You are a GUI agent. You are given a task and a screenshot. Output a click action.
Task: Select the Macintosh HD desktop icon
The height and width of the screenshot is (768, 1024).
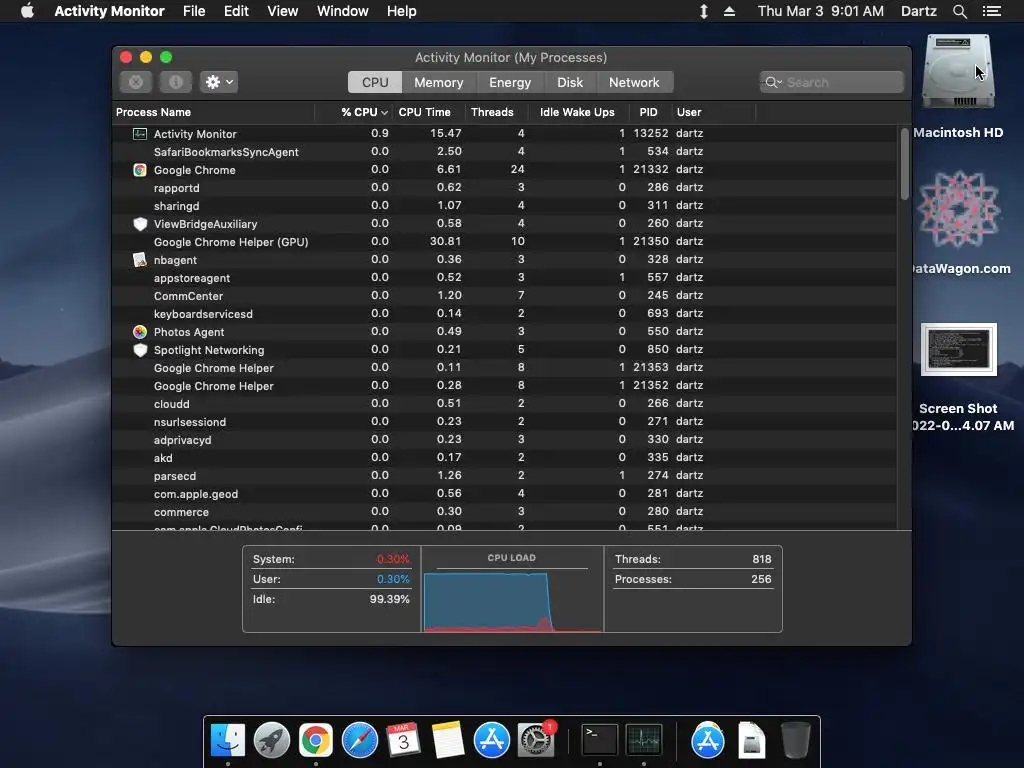(x=958, y=72)
